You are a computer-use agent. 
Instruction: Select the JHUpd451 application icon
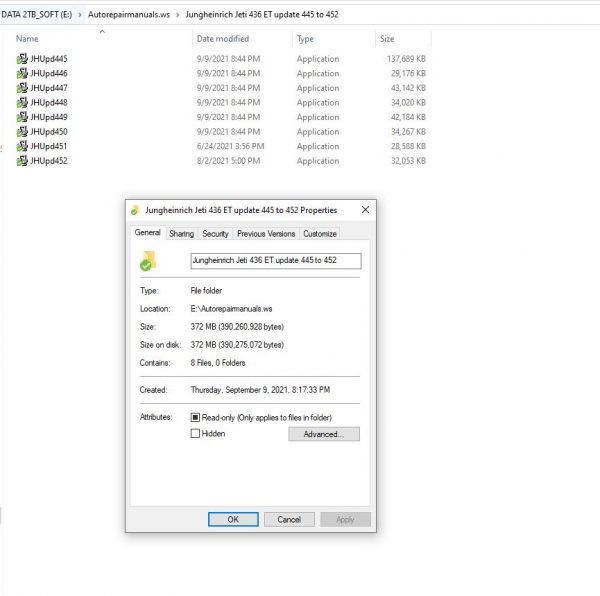[22, 146]
